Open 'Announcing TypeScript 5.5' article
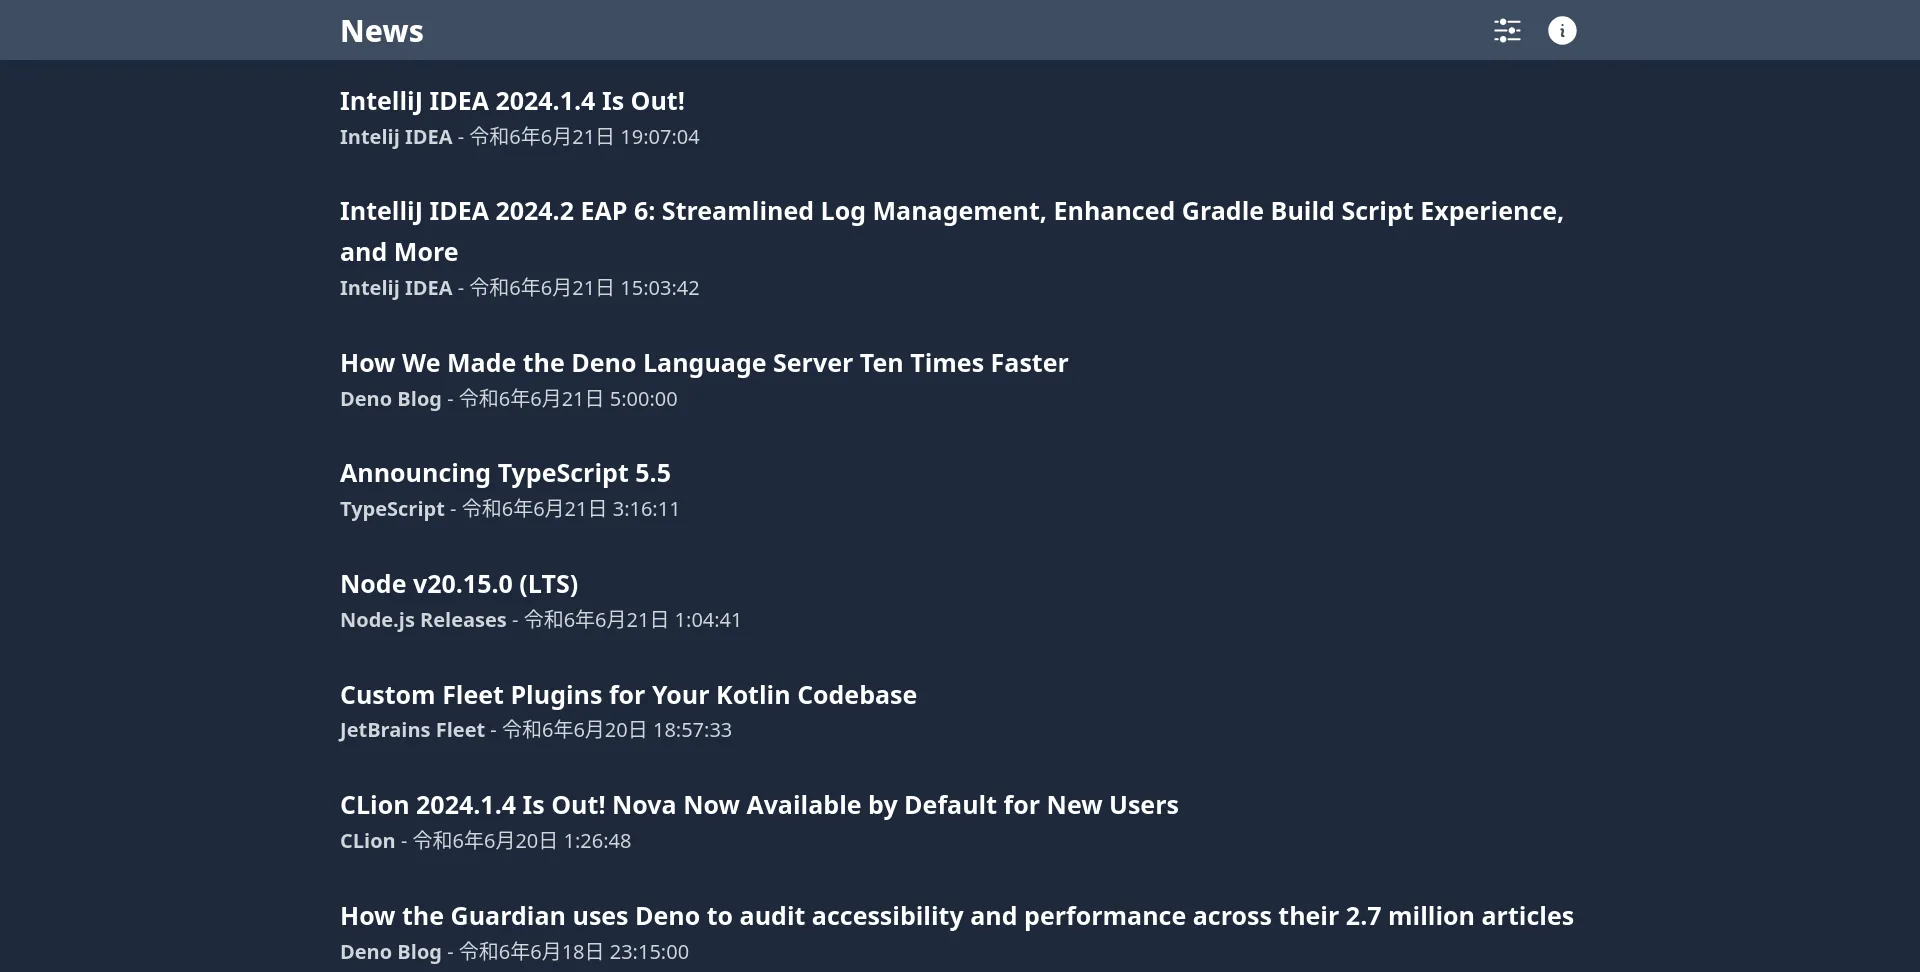1920x972 pixels. pos(505,473)
